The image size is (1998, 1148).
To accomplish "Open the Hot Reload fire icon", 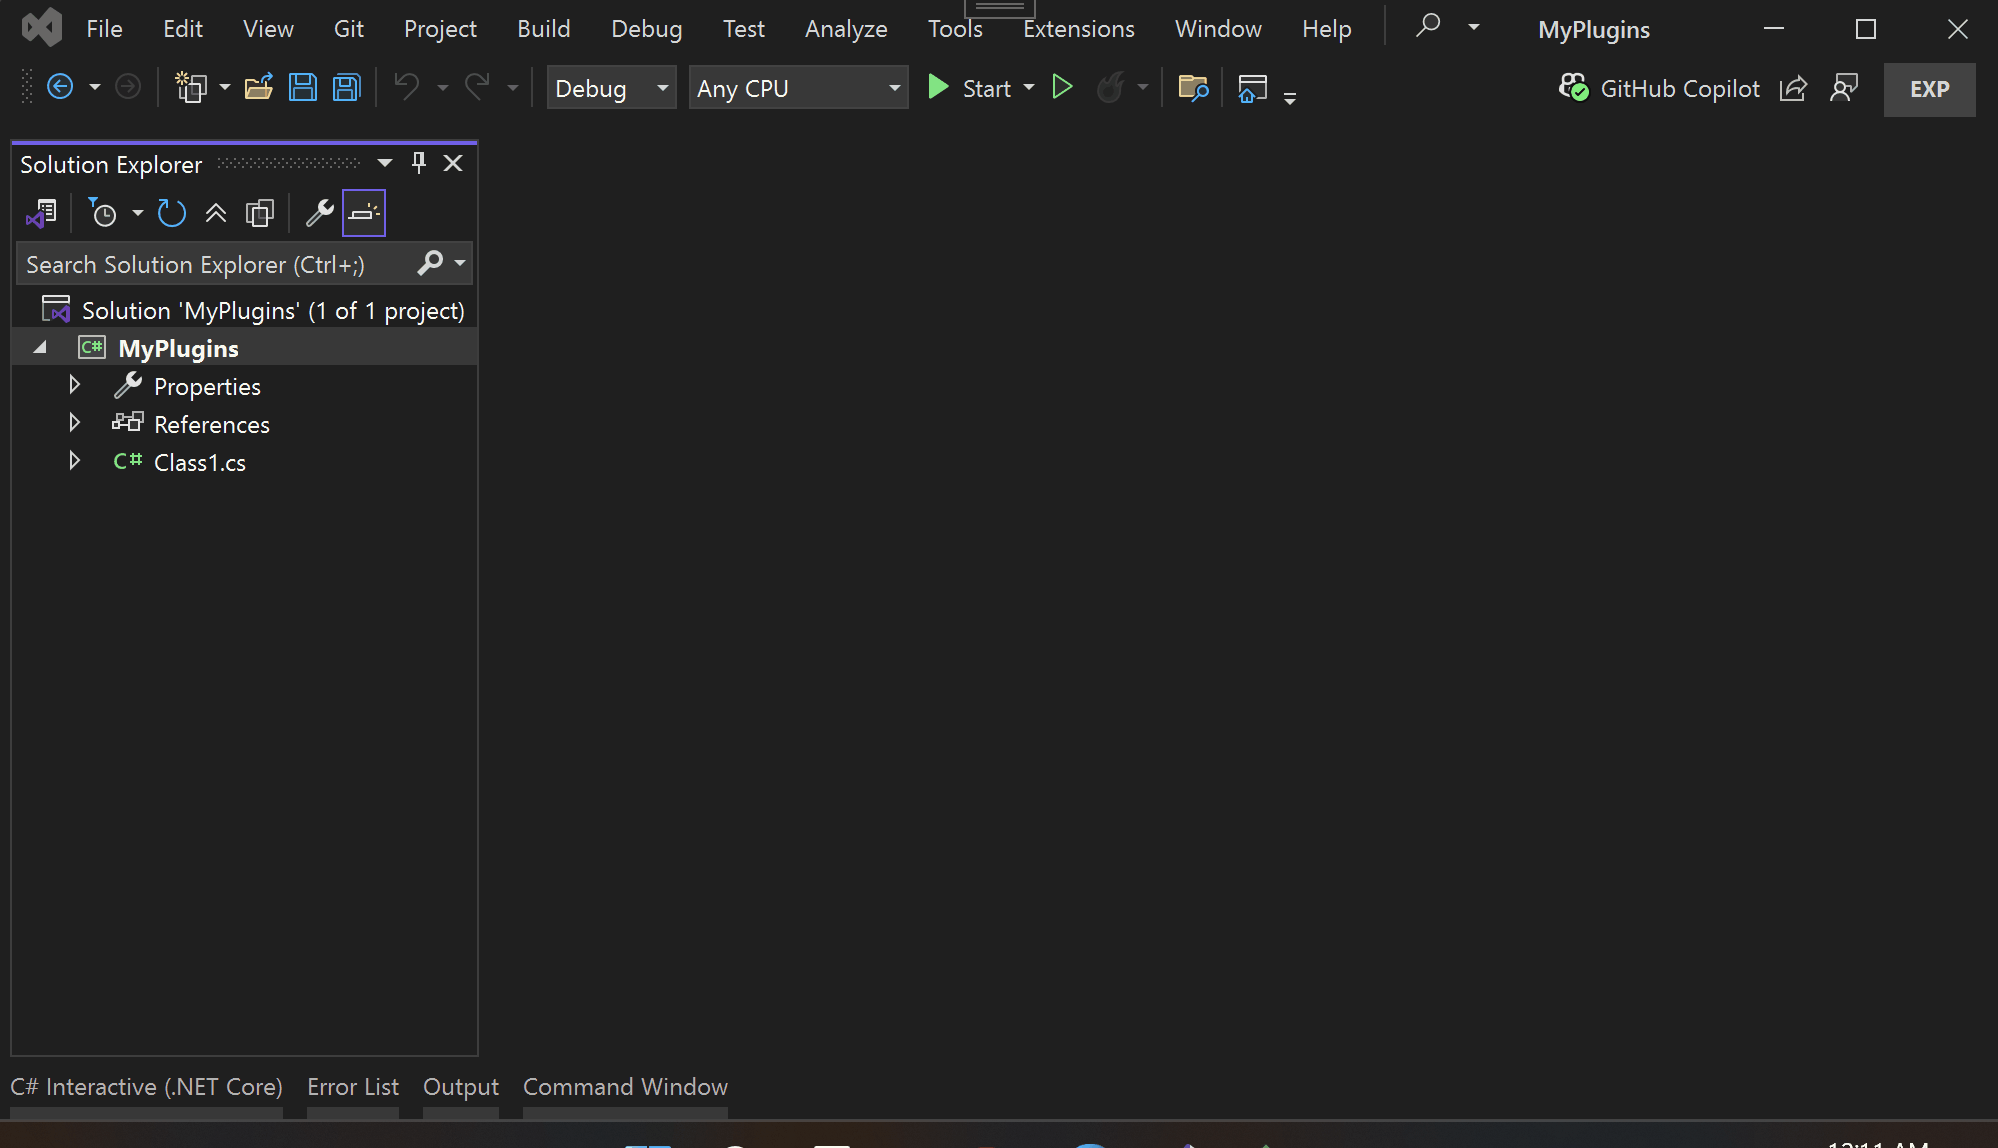I will tap(1112, 87).
